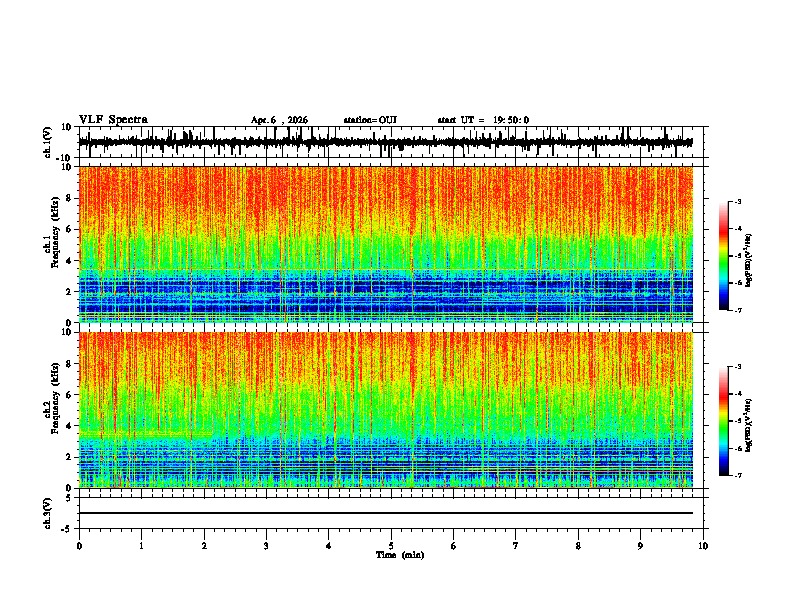Click the ch.1 spectrogram panel

click(386, 244)
